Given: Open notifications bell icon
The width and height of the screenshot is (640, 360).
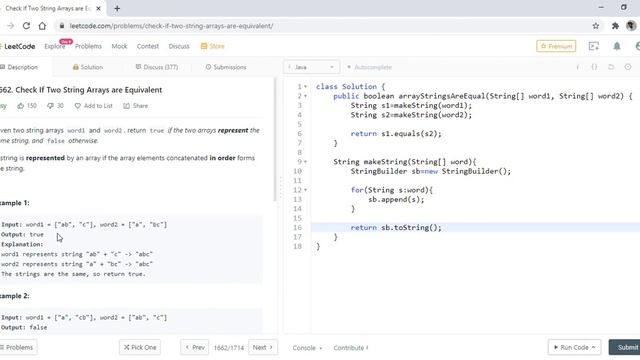Looking at the screenshot, I should [x=617, y=46].
